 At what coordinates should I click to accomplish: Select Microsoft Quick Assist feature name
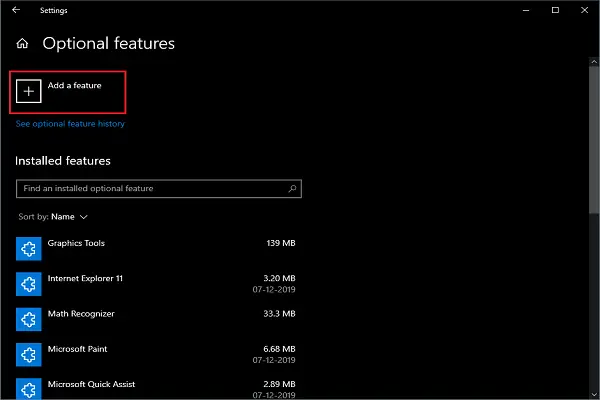(91, 384)
